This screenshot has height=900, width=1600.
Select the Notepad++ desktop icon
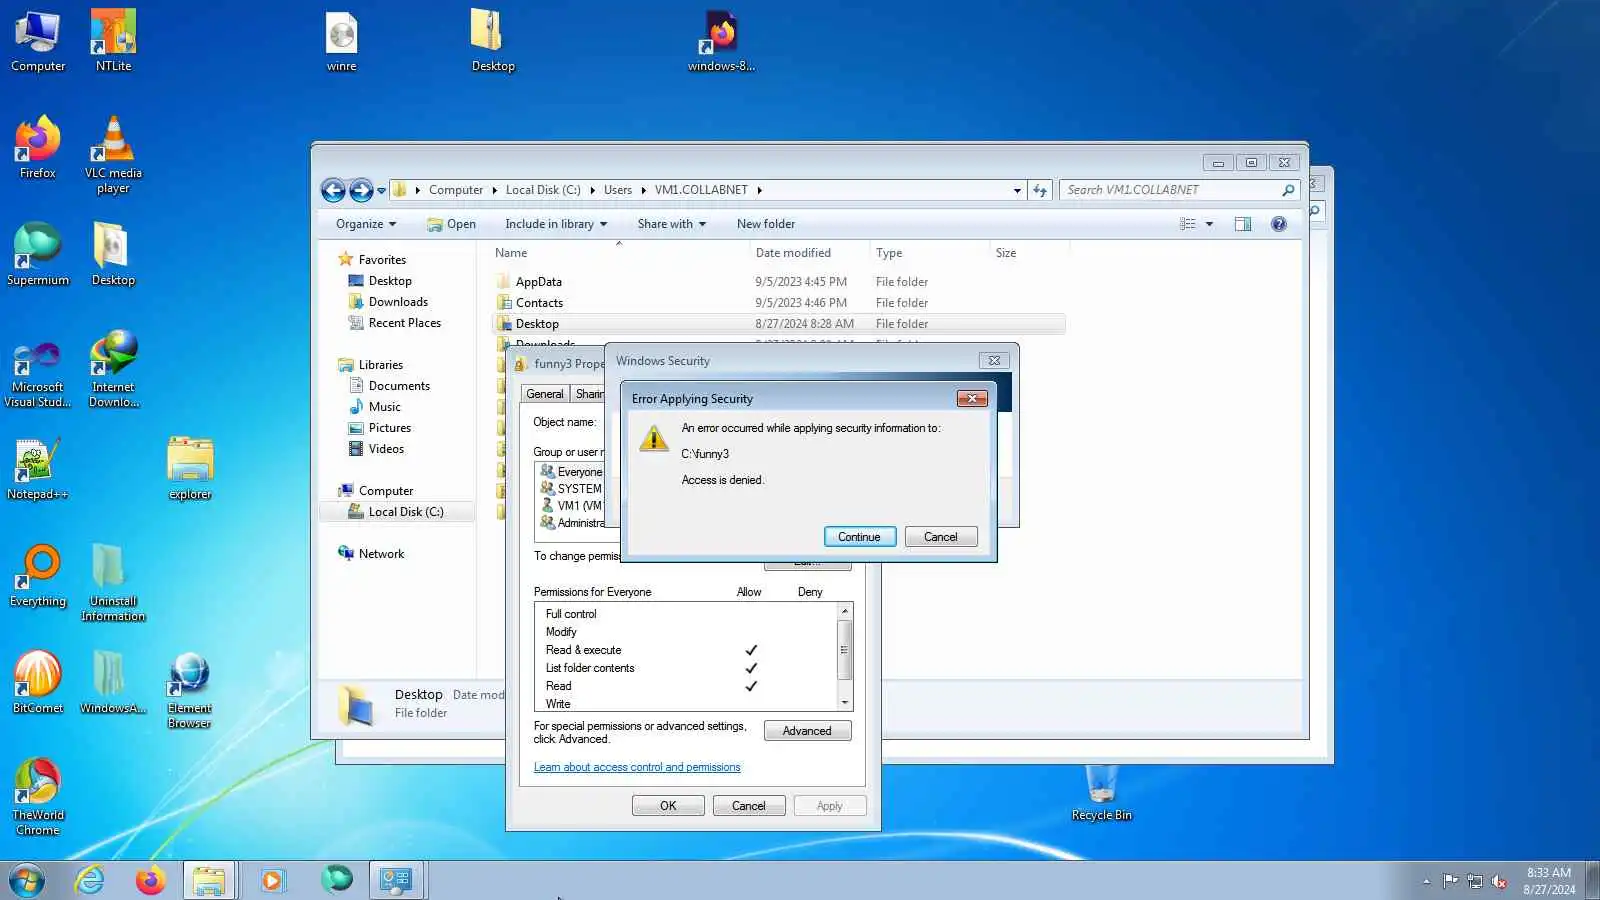click(38, 468)
